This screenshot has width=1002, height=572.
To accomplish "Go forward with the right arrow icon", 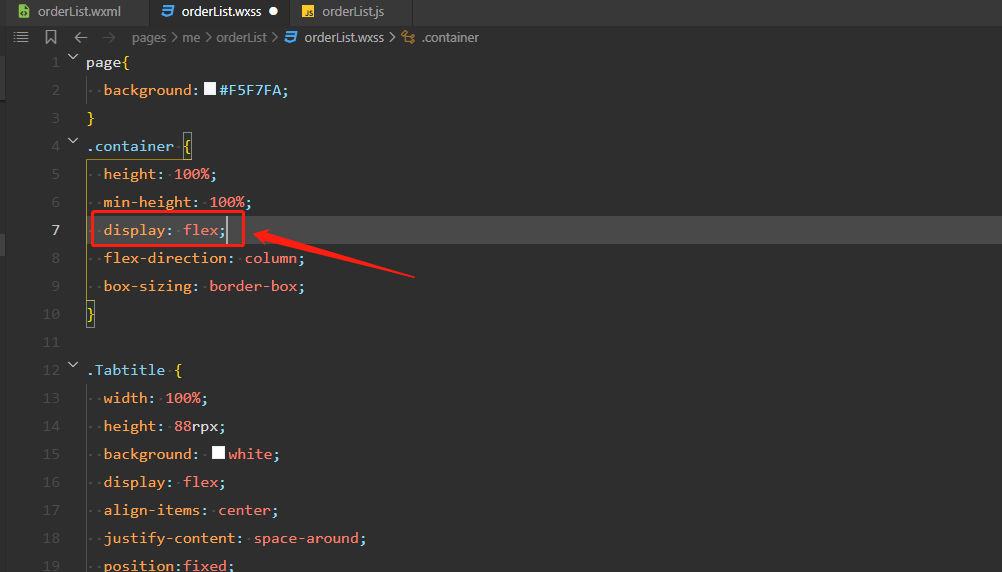I will pyautogui.click(x=109, y=37).
